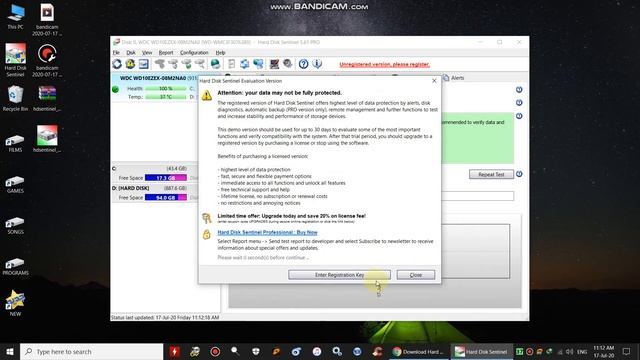Select the hdsentinel WinRAR archive on desktop
The image size is (640, 360).
tap(47, 98)
